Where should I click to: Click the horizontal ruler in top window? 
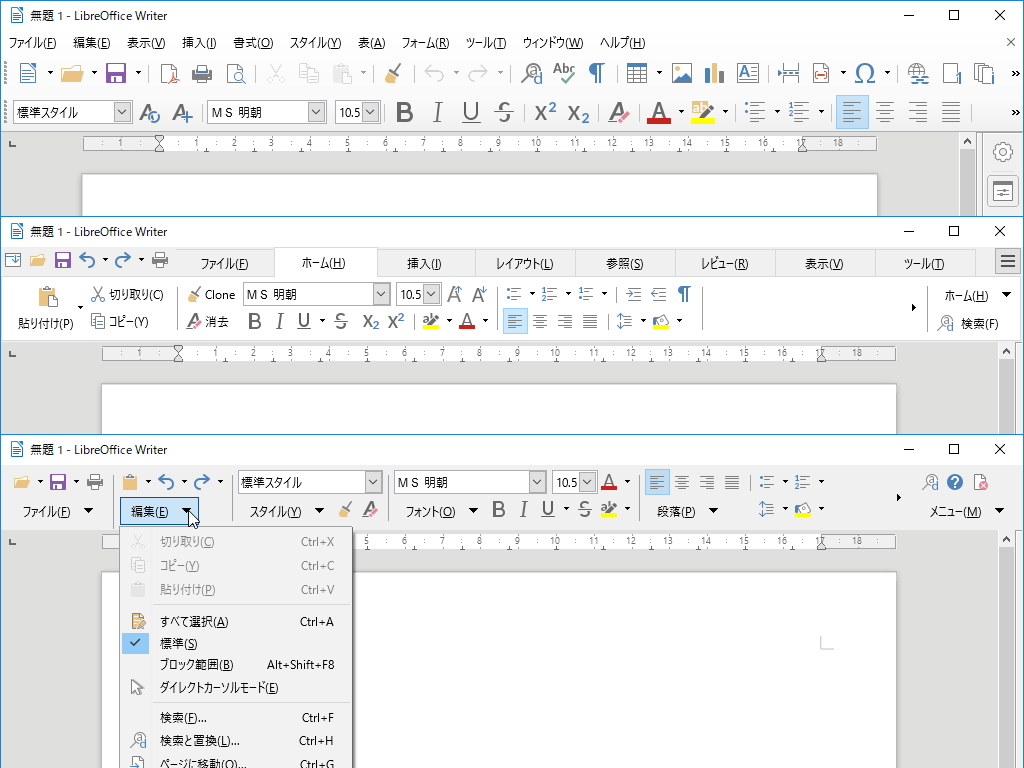(x=479, y=143)
